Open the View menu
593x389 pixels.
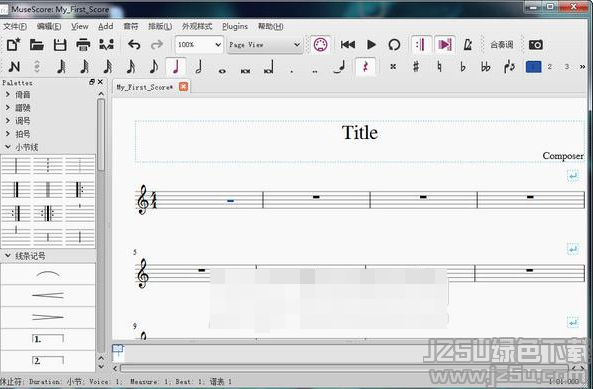click(80, 26)
